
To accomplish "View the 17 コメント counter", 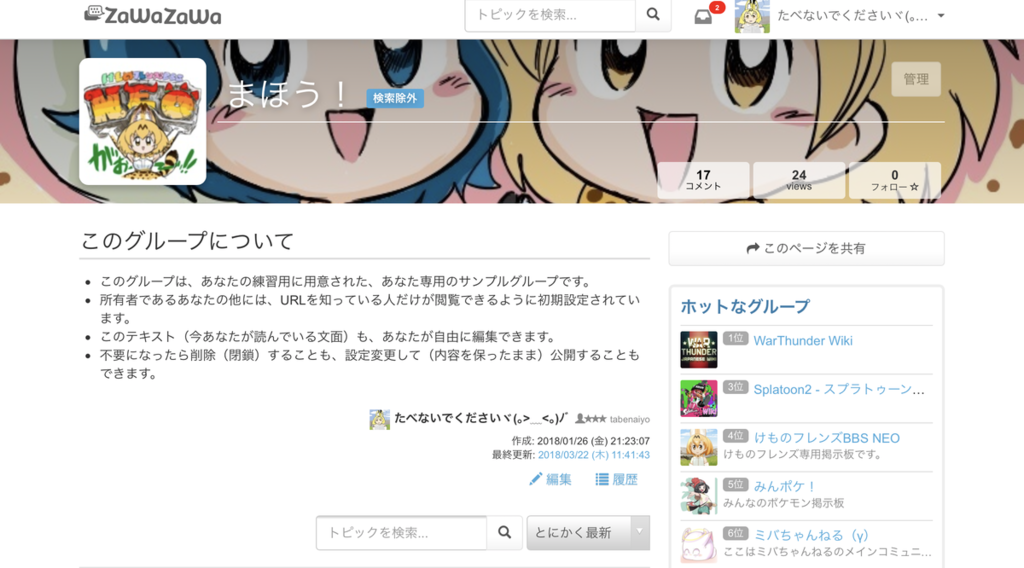I will [x=703, y=180].
